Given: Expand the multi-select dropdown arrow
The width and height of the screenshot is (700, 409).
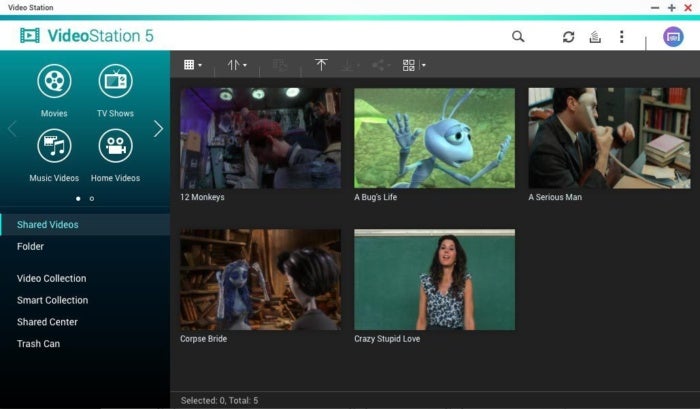Looking at the screenshot, I should (x=423, y=66).
